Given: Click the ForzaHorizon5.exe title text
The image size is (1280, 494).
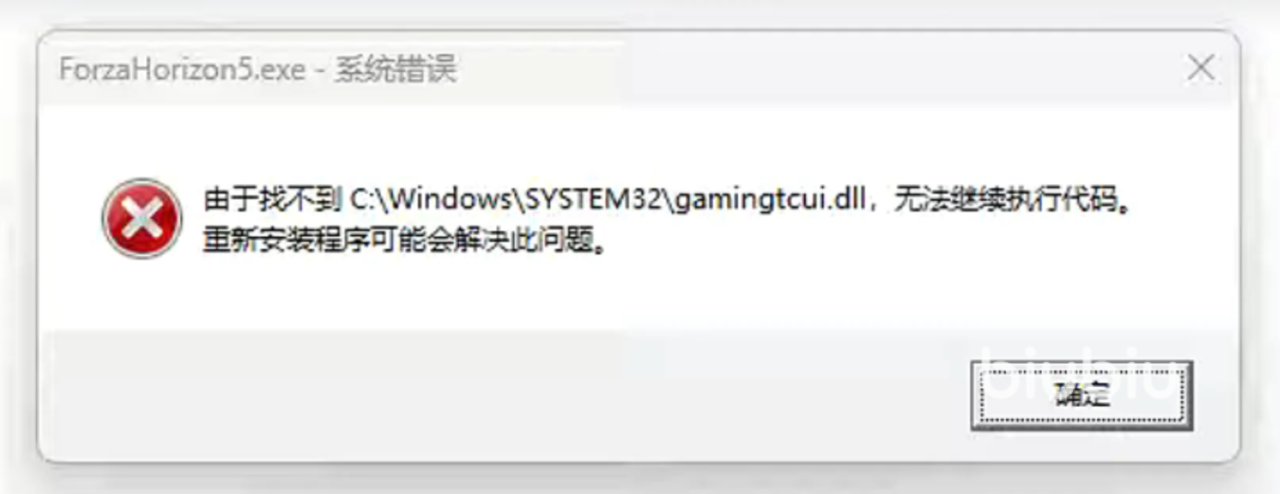Looking at the screenshot, I should coord(182,71).
